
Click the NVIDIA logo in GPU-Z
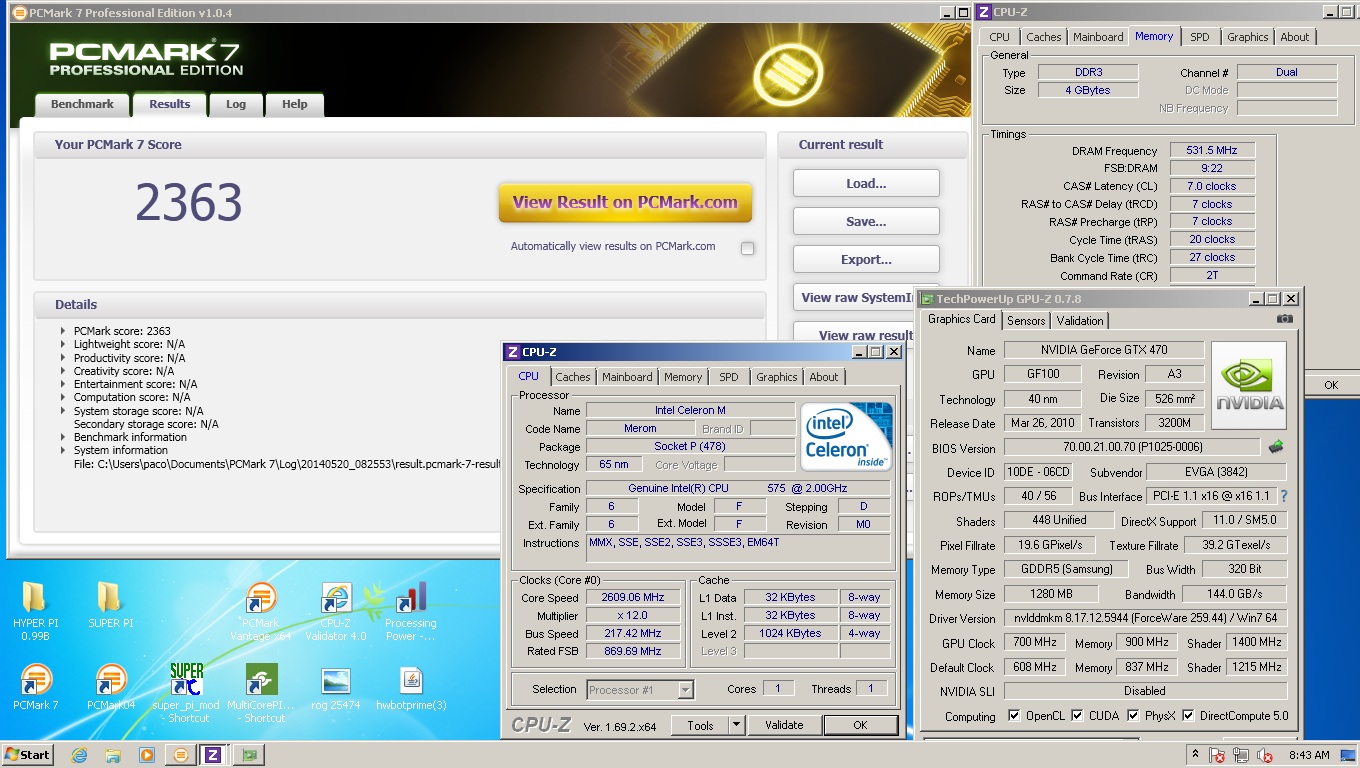[1249, 386]
